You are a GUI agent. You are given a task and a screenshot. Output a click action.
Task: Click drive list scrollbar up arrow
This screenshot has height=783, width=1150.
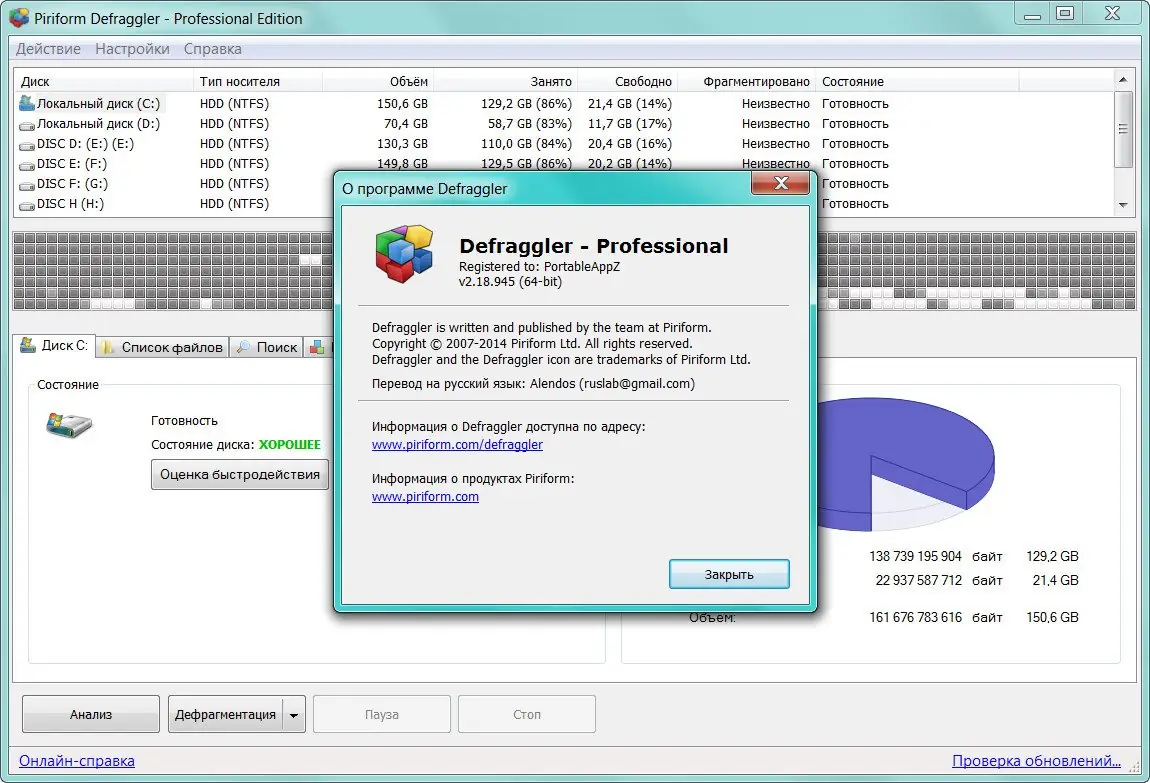[1123, 78]
